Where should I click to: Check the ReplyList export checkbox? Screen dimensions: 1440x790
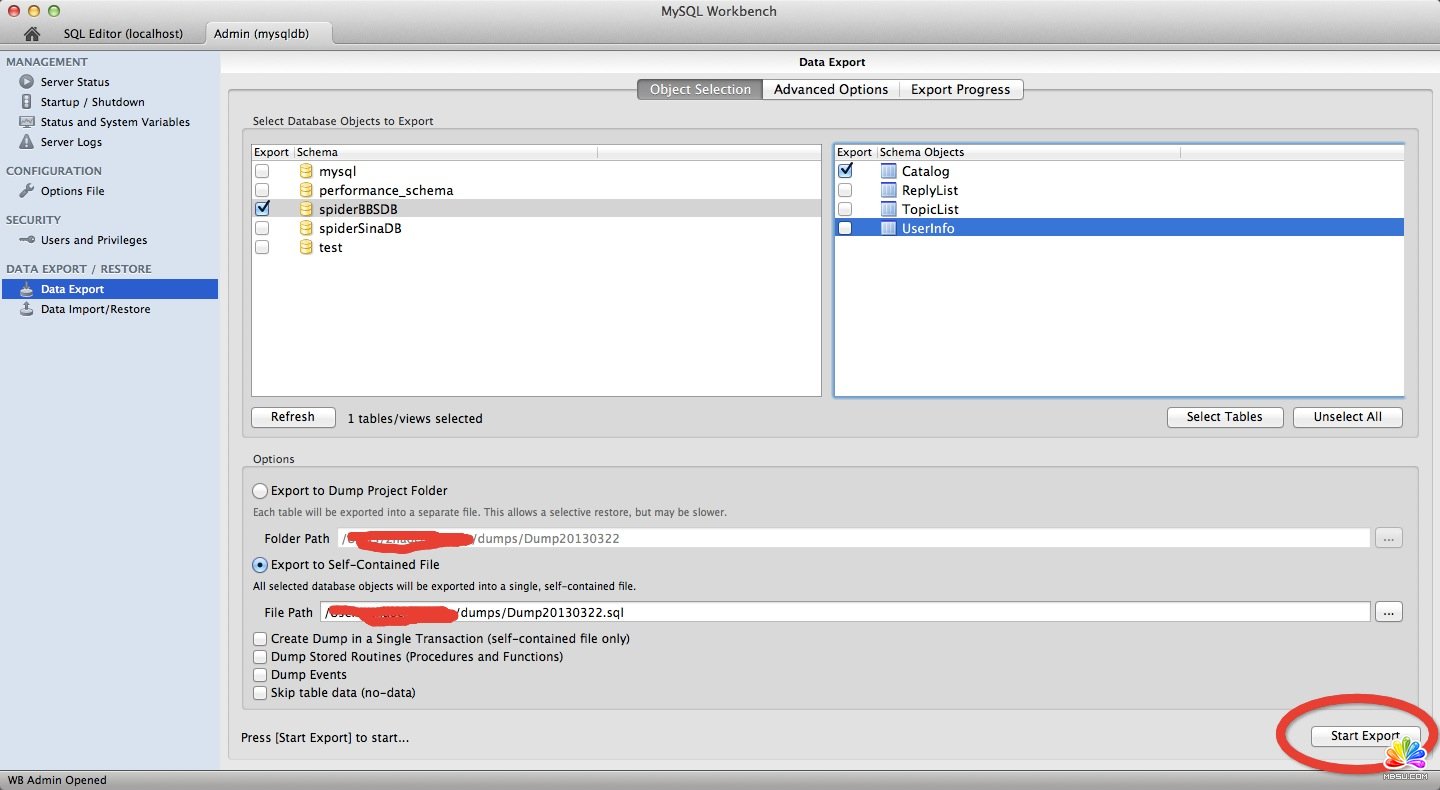[845, 190]
